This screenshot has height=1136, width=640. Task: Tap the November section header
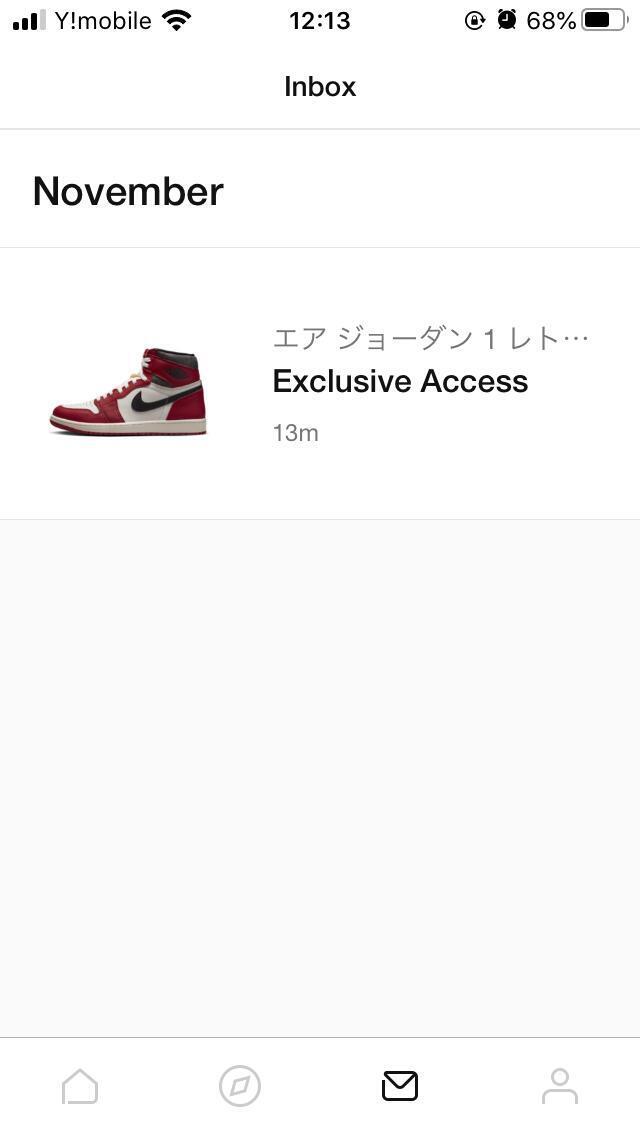128,191
